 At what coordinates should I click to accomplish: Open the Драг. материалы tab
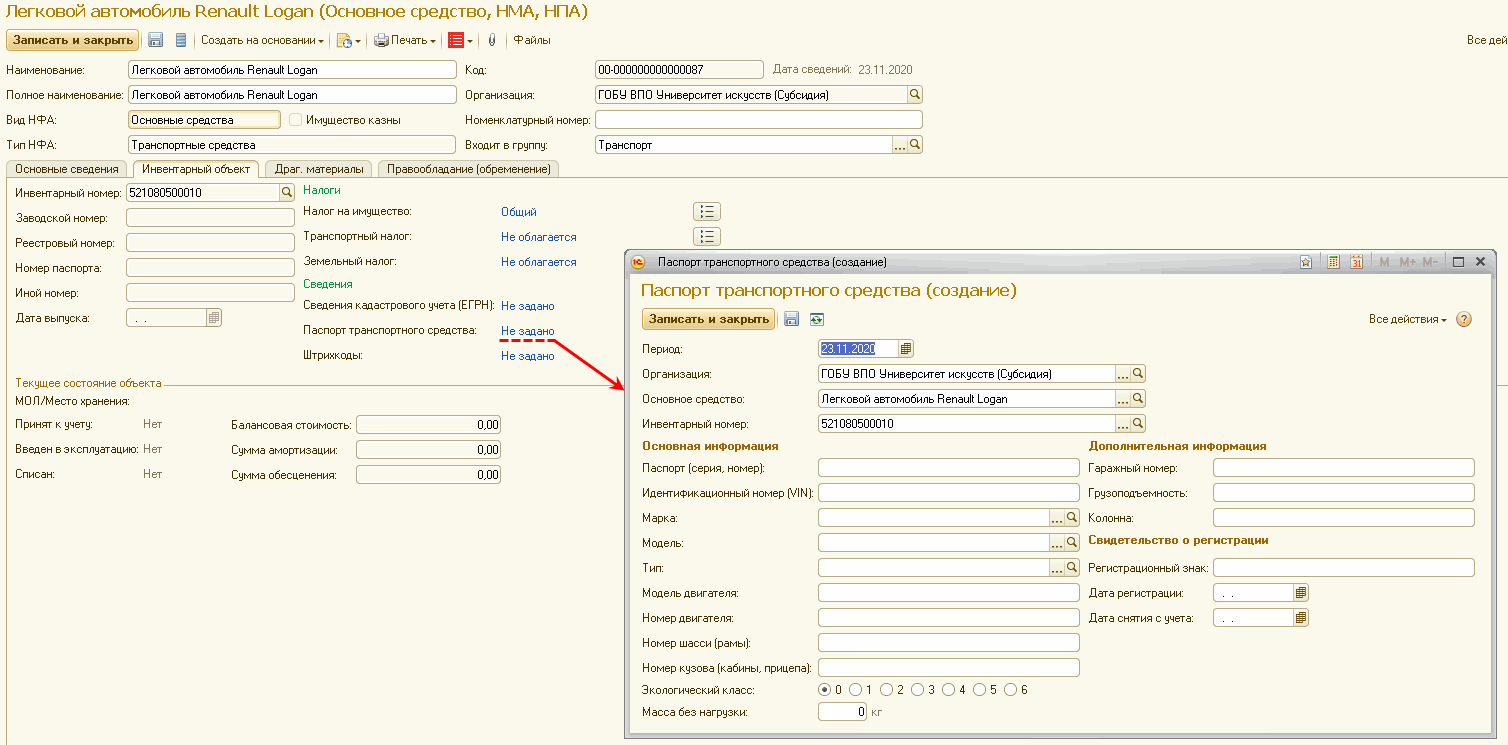coord(319,169)
